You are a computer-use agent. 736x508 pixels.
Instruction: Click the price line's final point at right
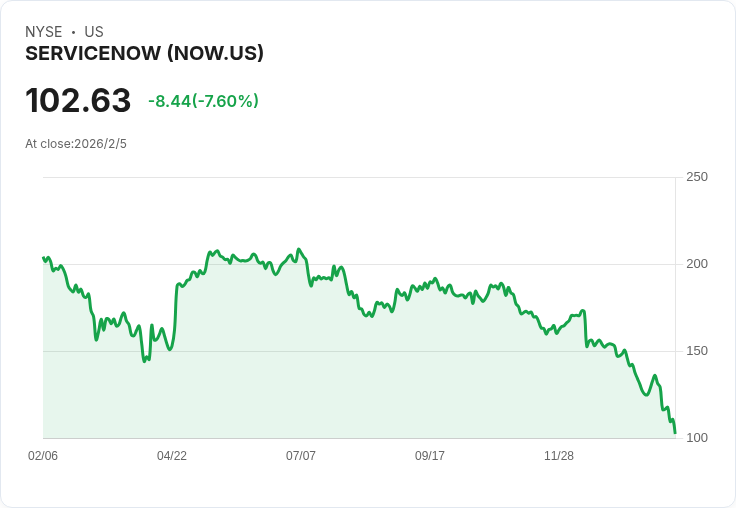(x=675, y=433)
